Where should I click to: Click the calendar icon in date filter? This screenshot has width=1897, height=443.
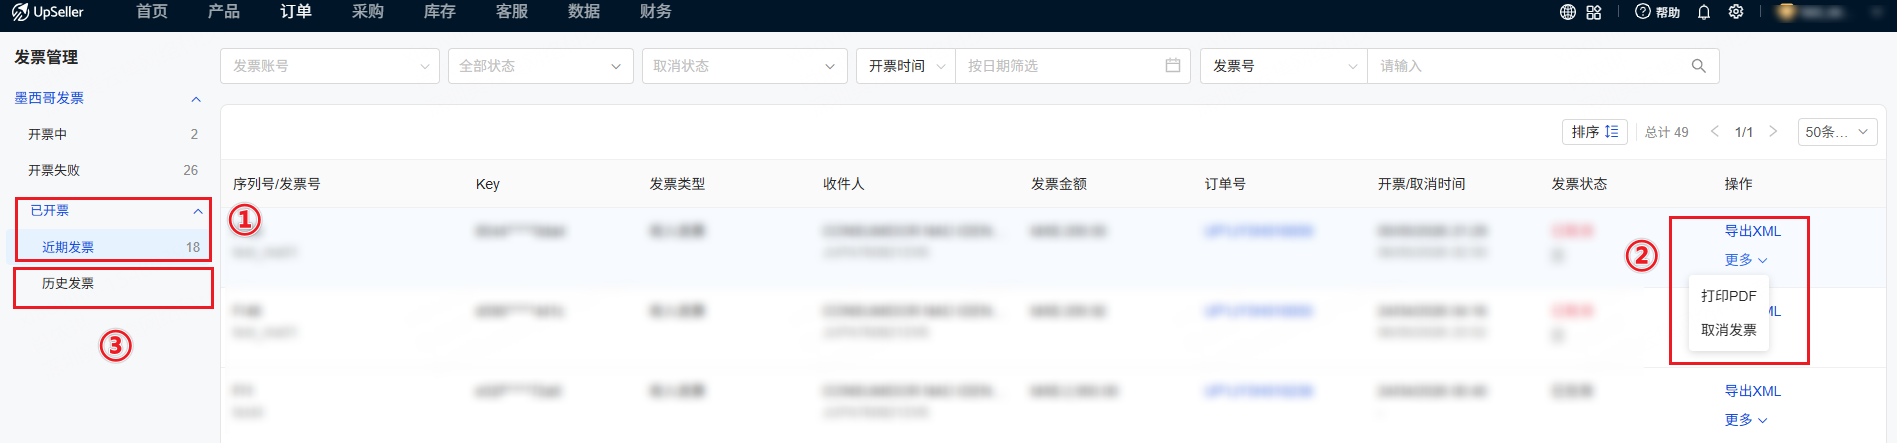pos(1173,66)
